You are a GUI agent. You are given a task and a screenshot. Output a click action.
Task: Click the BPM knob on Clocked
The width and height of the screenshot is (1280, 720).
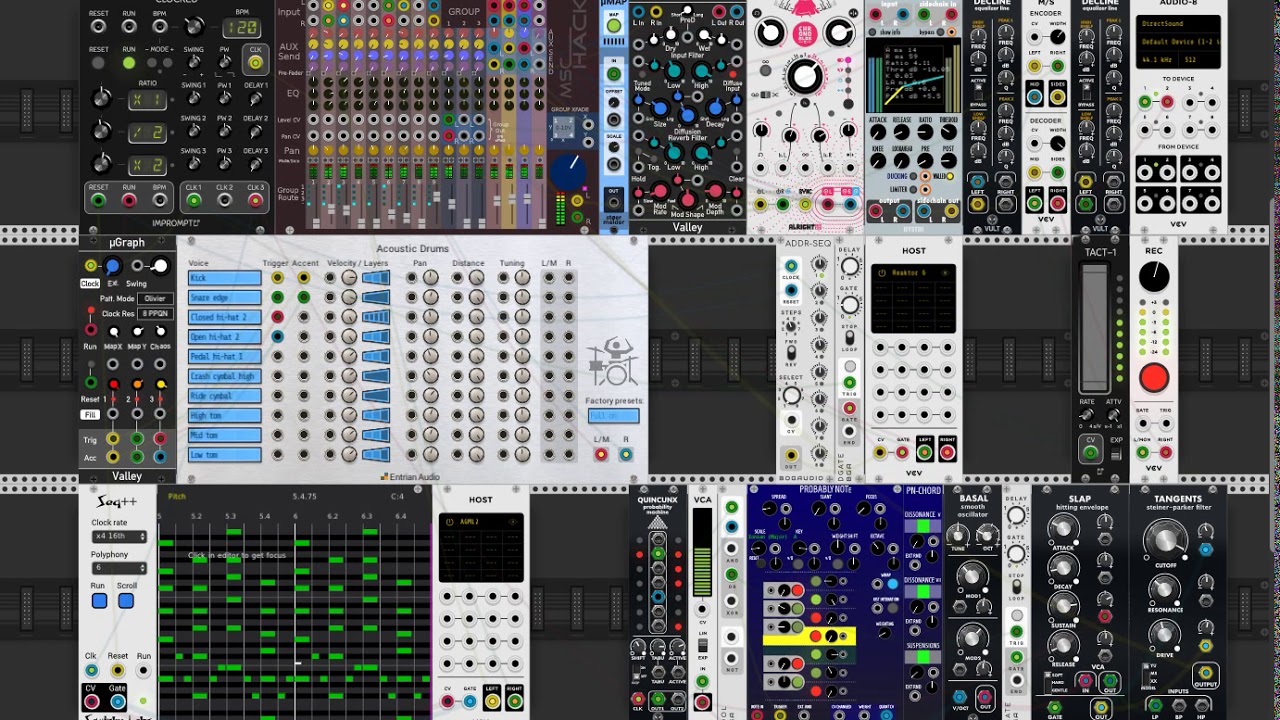pos(194,27)
